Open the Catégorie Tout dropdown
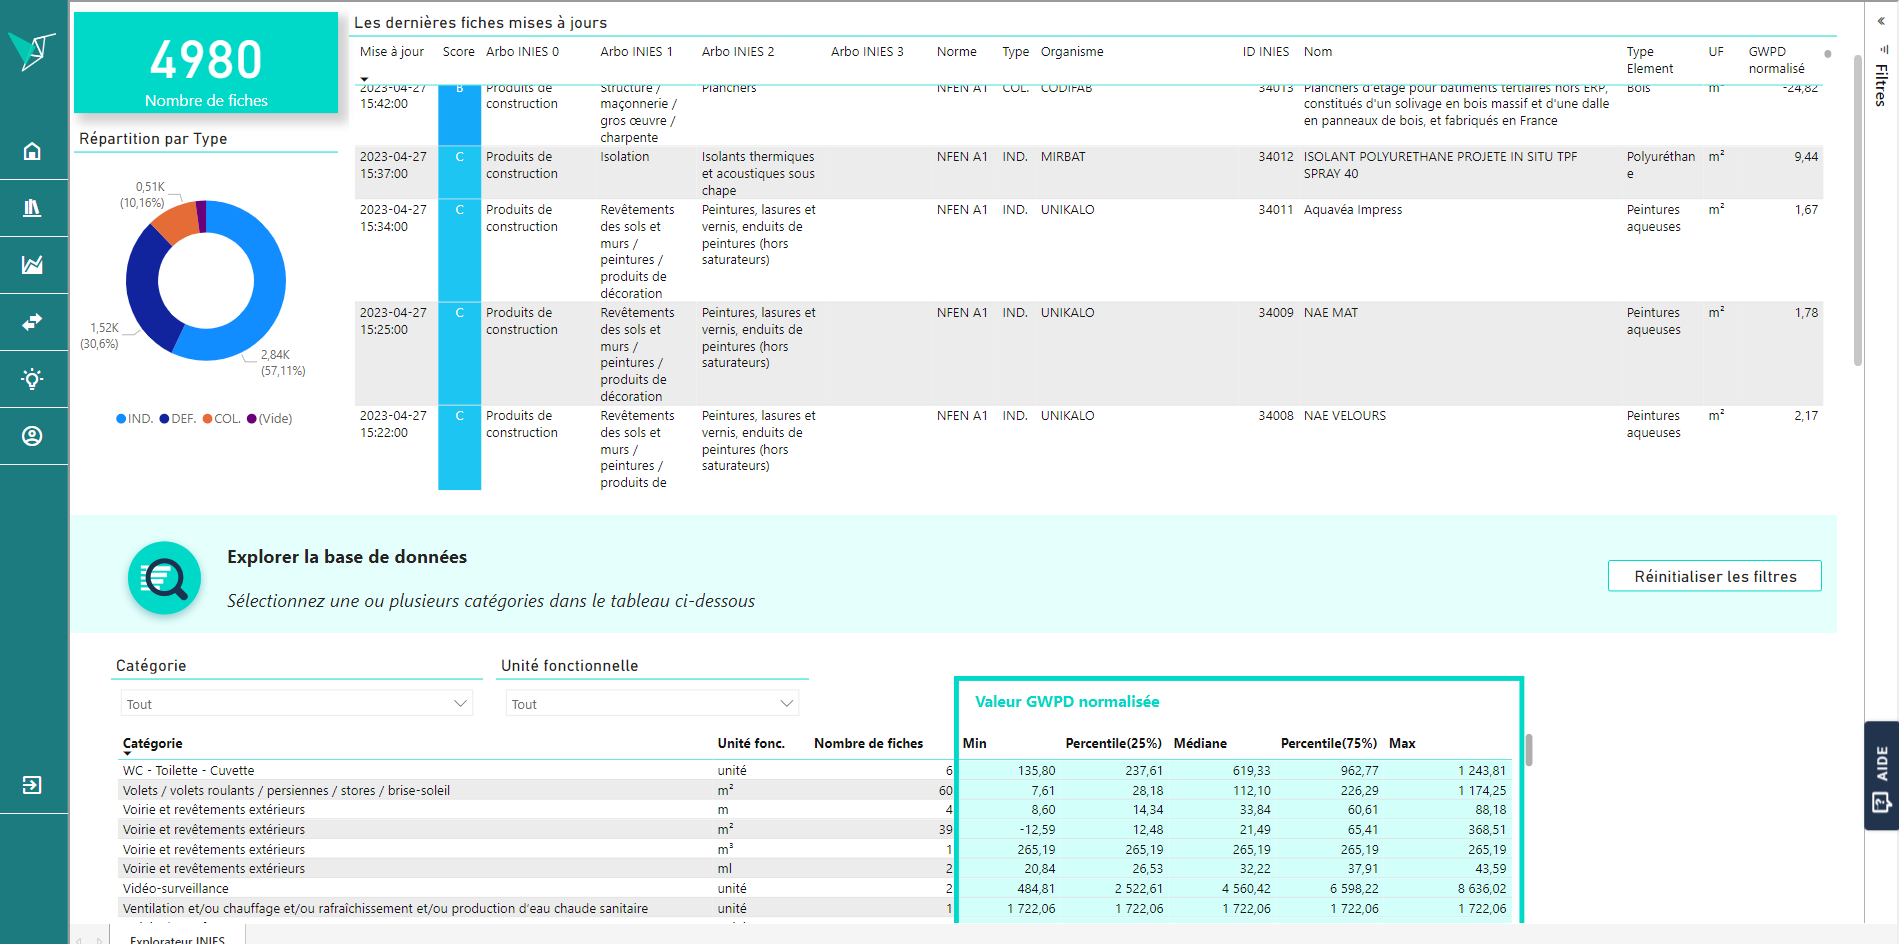1899x944 pixels. pyautogui.click(x=297, y=704)
